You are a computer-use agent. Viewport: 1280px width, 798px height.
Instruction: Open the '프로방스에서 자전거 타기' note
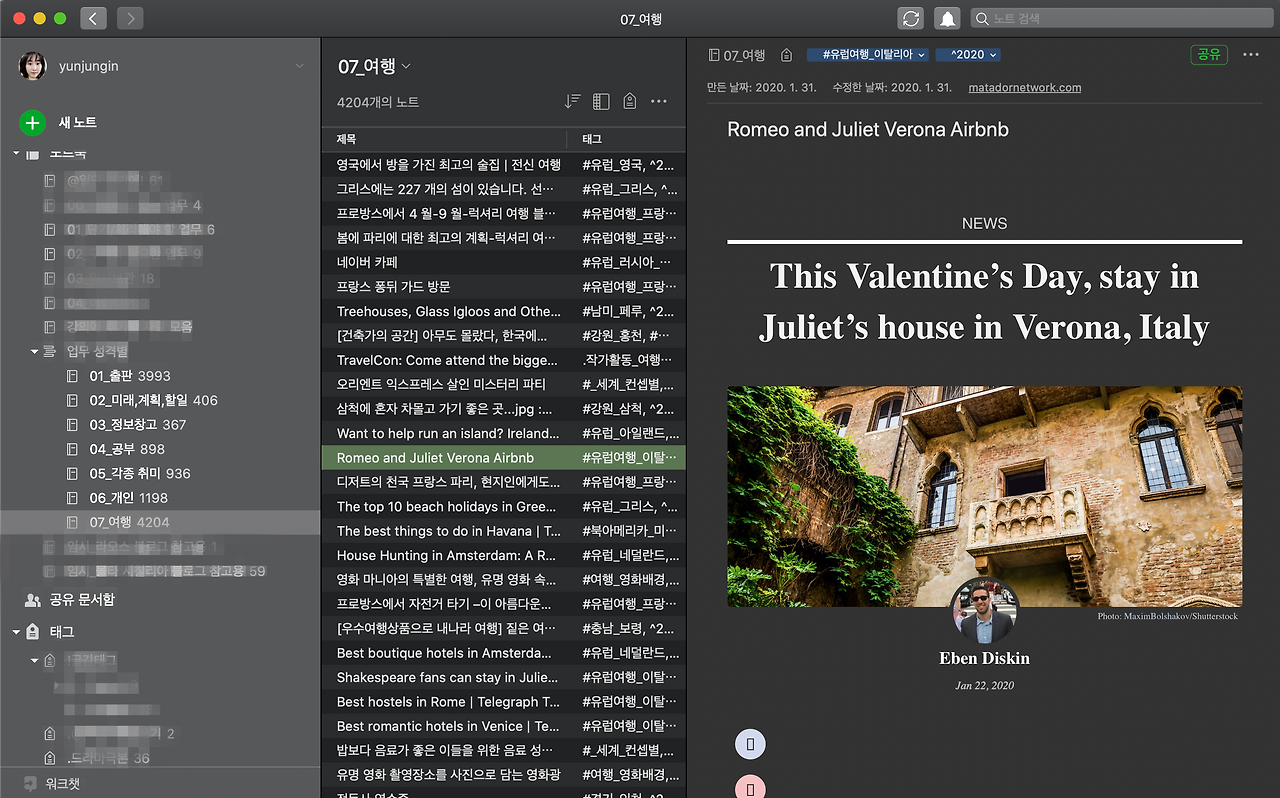pyautogui.click(x=504, y=604)
